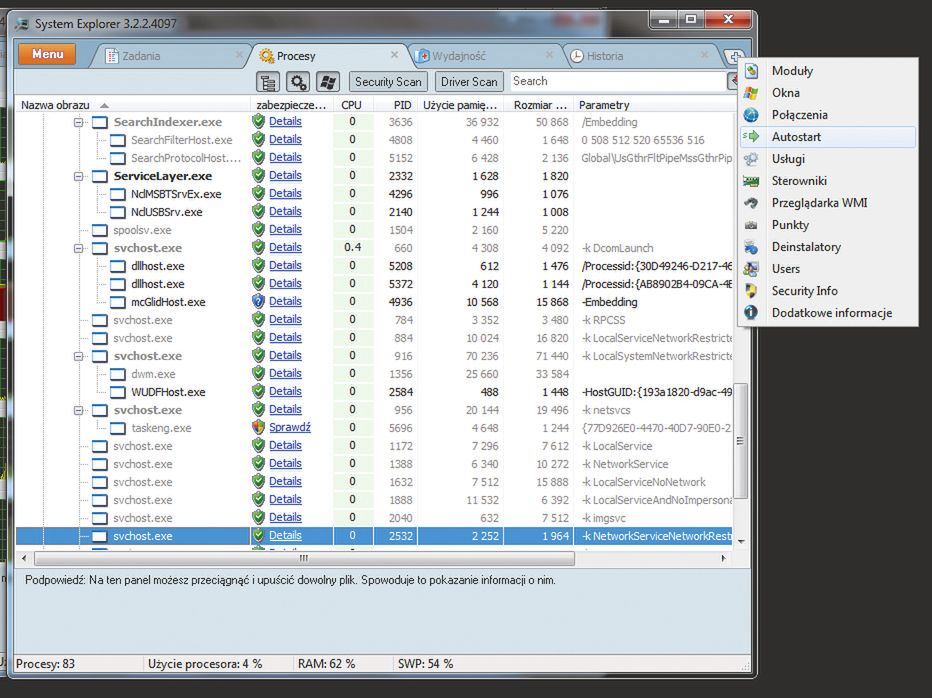Open the orange Menu button
The height and width of the screenshot is (698, 932).
[48, 54]
